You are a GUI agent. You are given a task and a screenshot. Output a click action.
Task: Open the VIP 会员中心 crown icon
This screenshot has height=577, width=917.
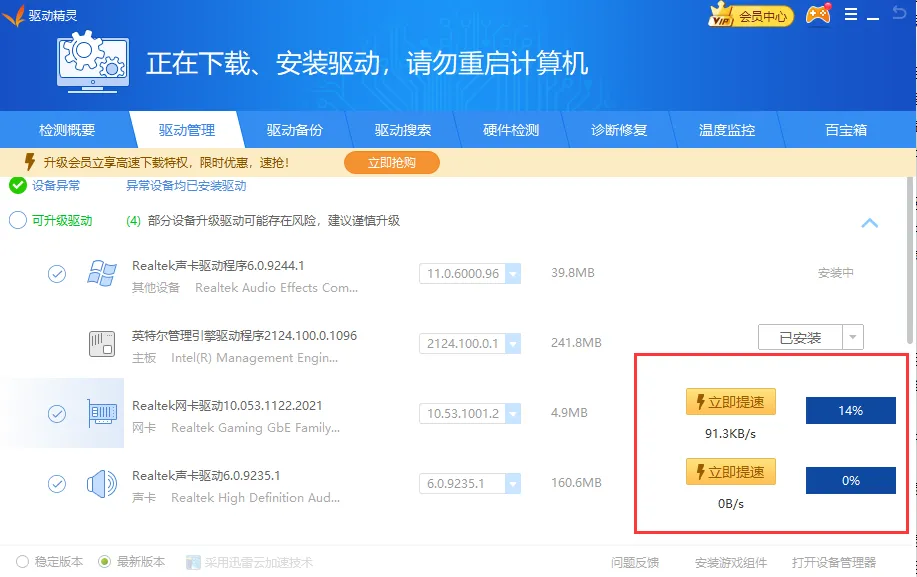(721, 15)
